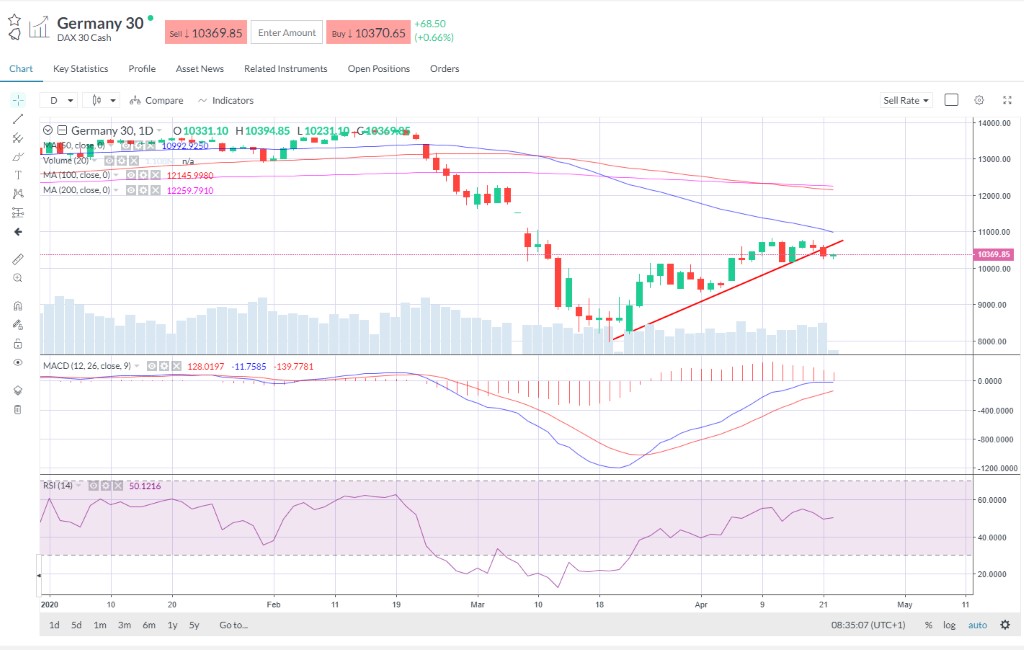Enable magnet mode in drawing sidebar

tap(17, 306)
